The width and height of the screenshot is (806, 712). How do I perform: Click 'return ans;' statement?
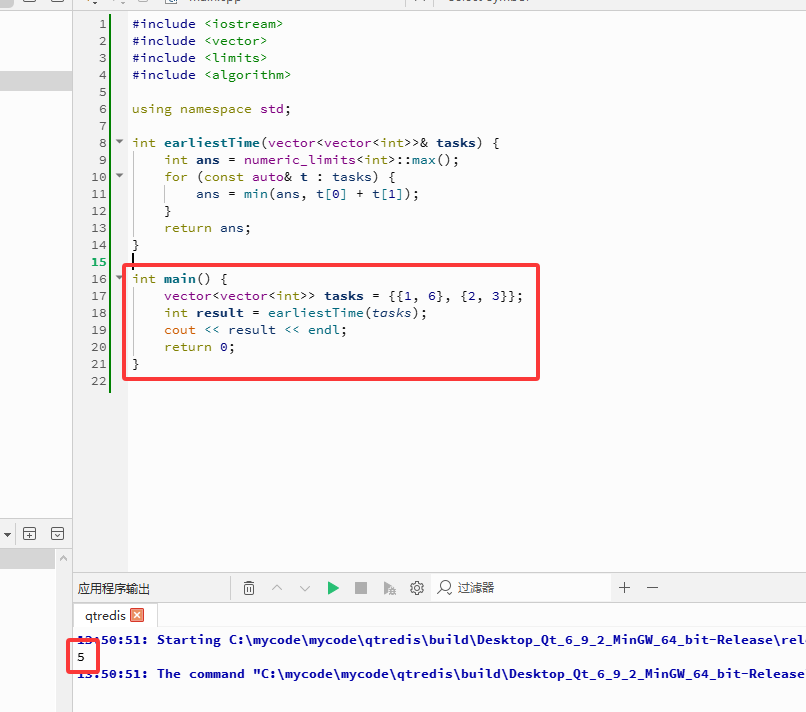pos(207,228)
